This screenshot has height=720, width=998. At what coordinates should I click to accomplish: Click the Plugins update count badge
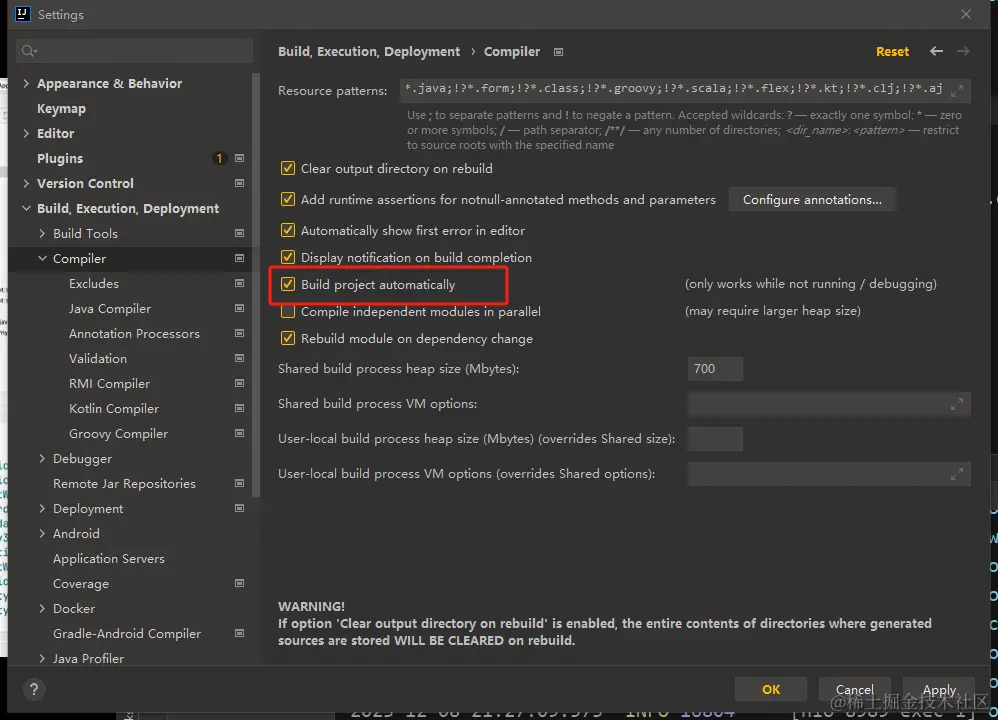(x=219, y=159)
